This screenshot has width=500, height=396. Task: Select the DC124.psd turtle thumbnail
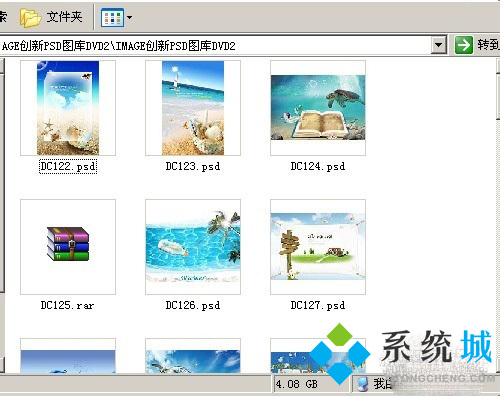coord(318,108)
